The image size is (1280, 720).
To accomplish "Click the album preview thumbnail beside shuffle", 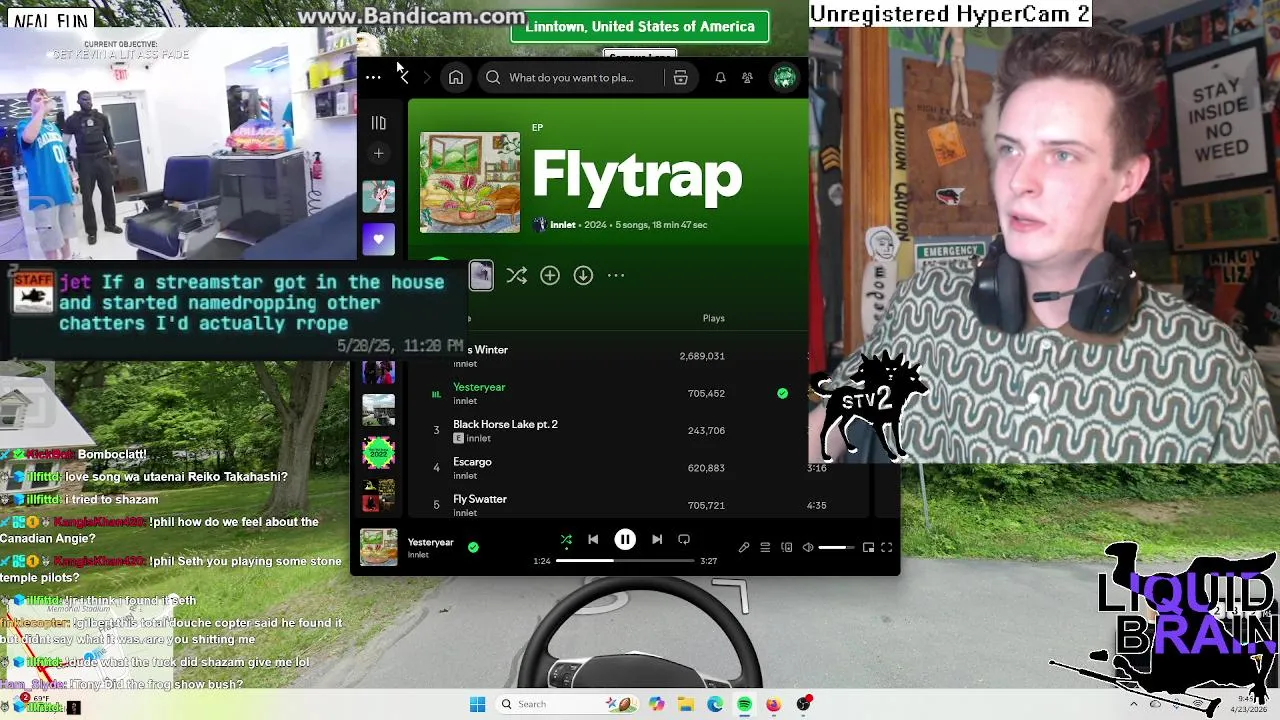I will [x=481, y=275].
